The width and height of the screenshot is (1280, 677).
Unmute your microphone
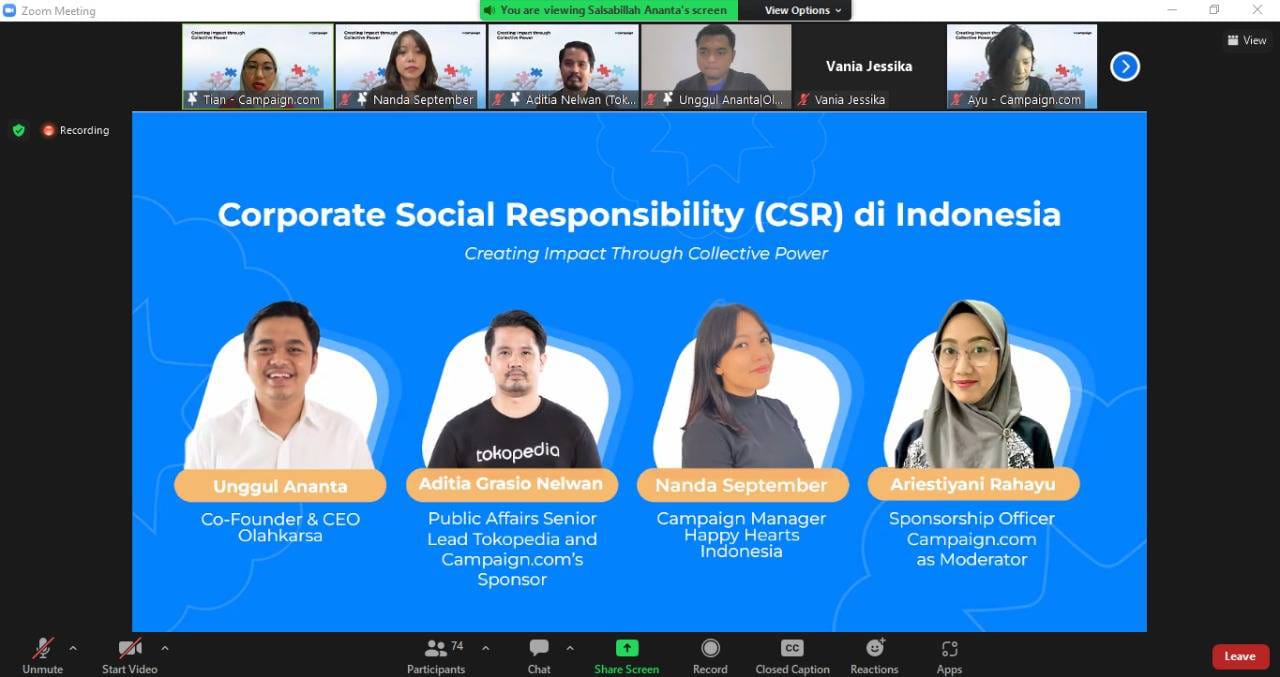click(x=42, y=655)
